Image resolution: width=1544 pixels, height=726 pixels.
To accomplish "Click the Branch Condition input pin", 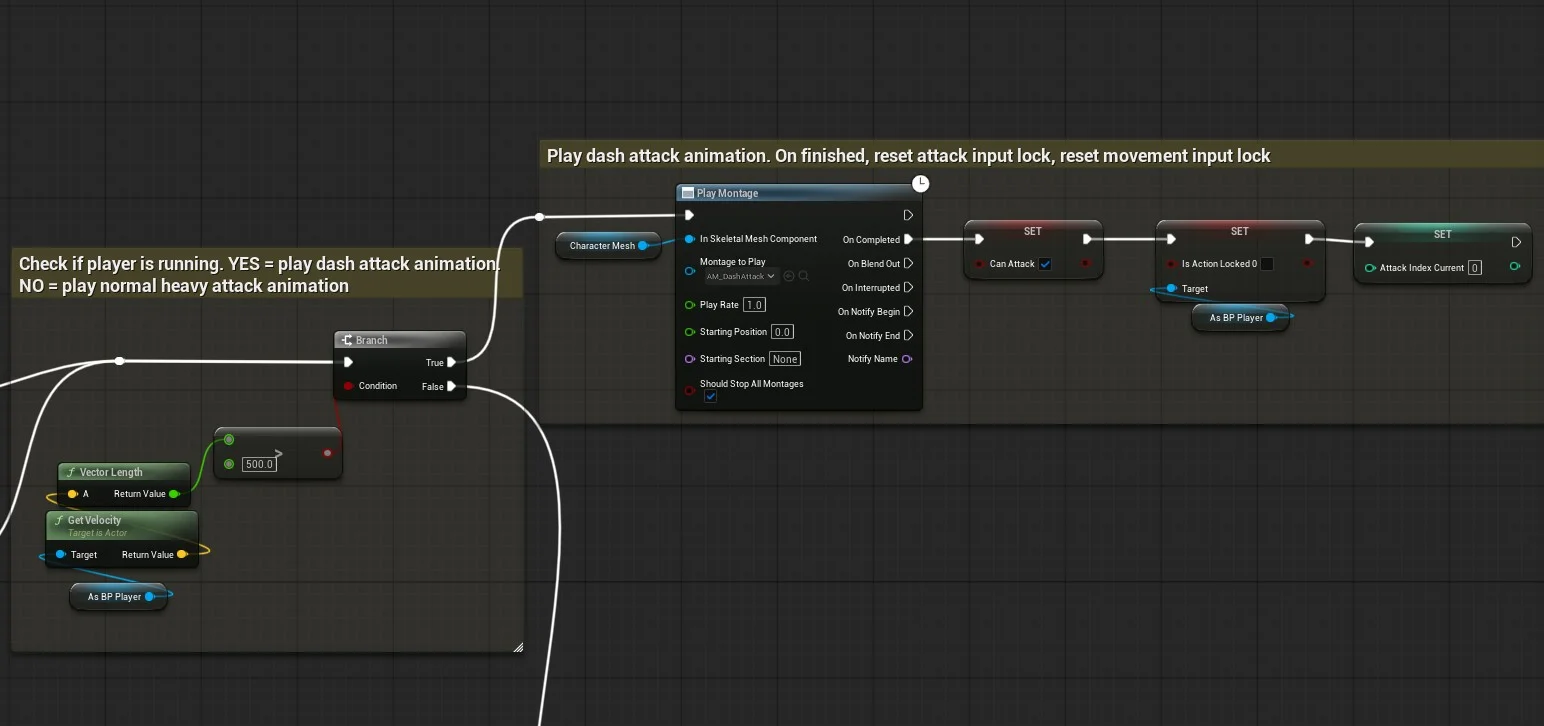I will click(348, 386).
